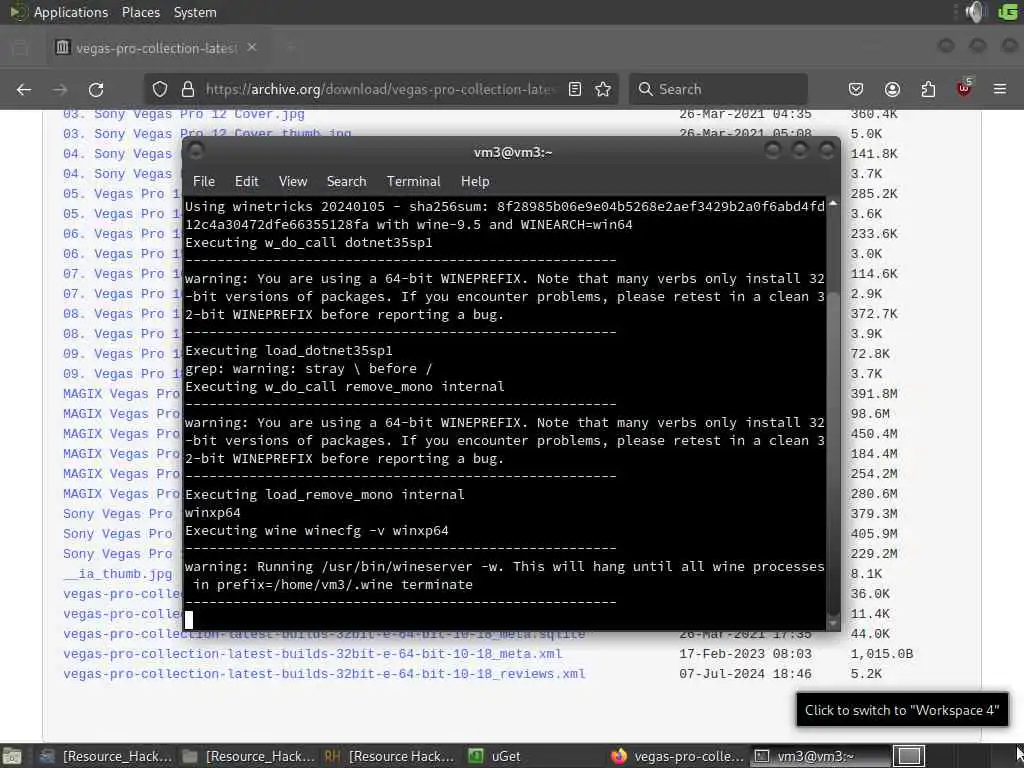Open the _meta.sqlite file link
This screenshot has height=768, width=1024.
[324, 634]
